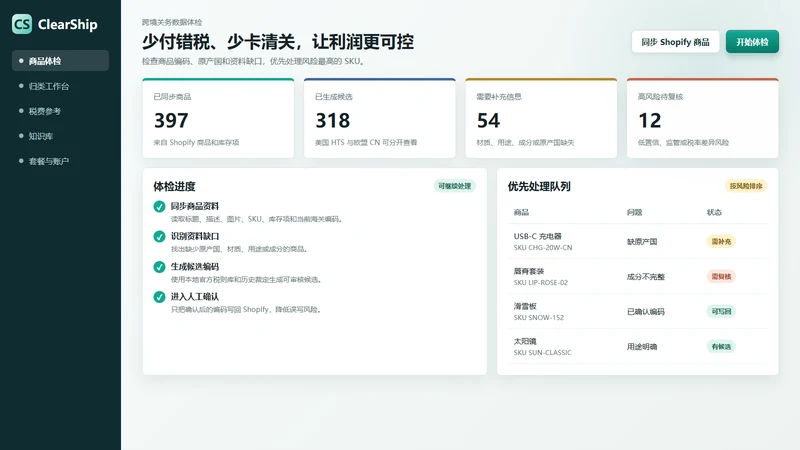Viewport: 800px width, 450px height.
Task: Click the 状态 column header
Action: (x=714, y=212)
